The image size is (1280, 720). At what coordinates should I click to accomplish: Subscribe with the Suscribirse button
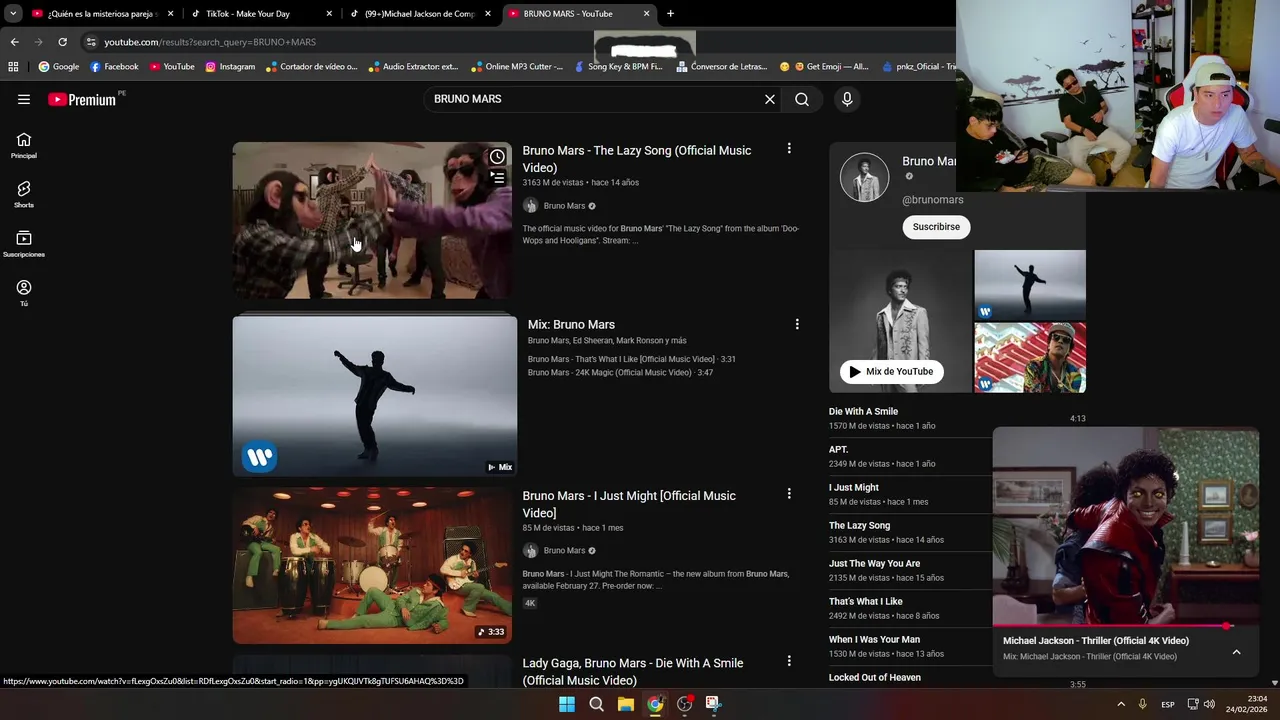pos(936,227)
